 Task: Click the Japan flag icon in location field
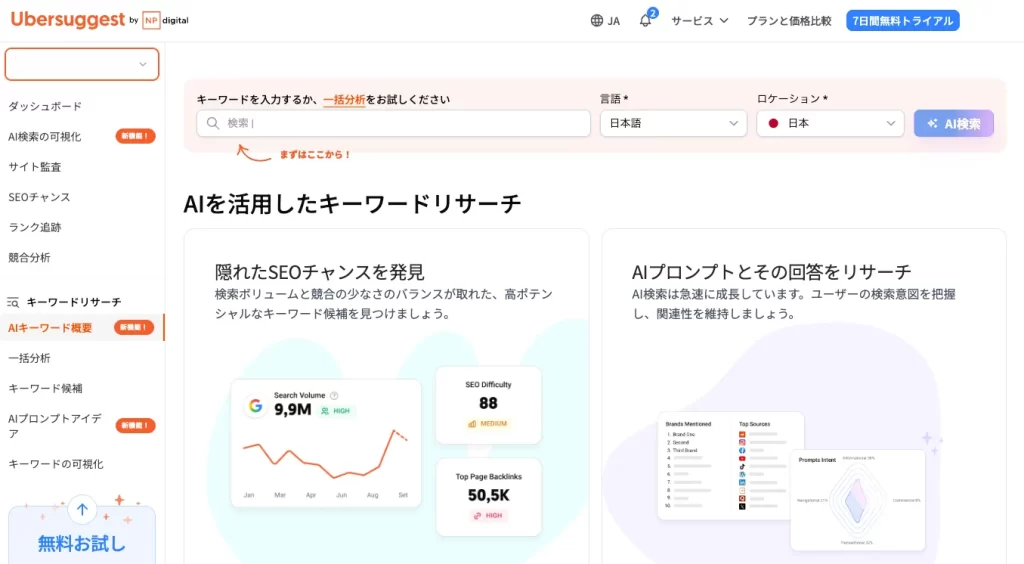[x=773, y=123]
